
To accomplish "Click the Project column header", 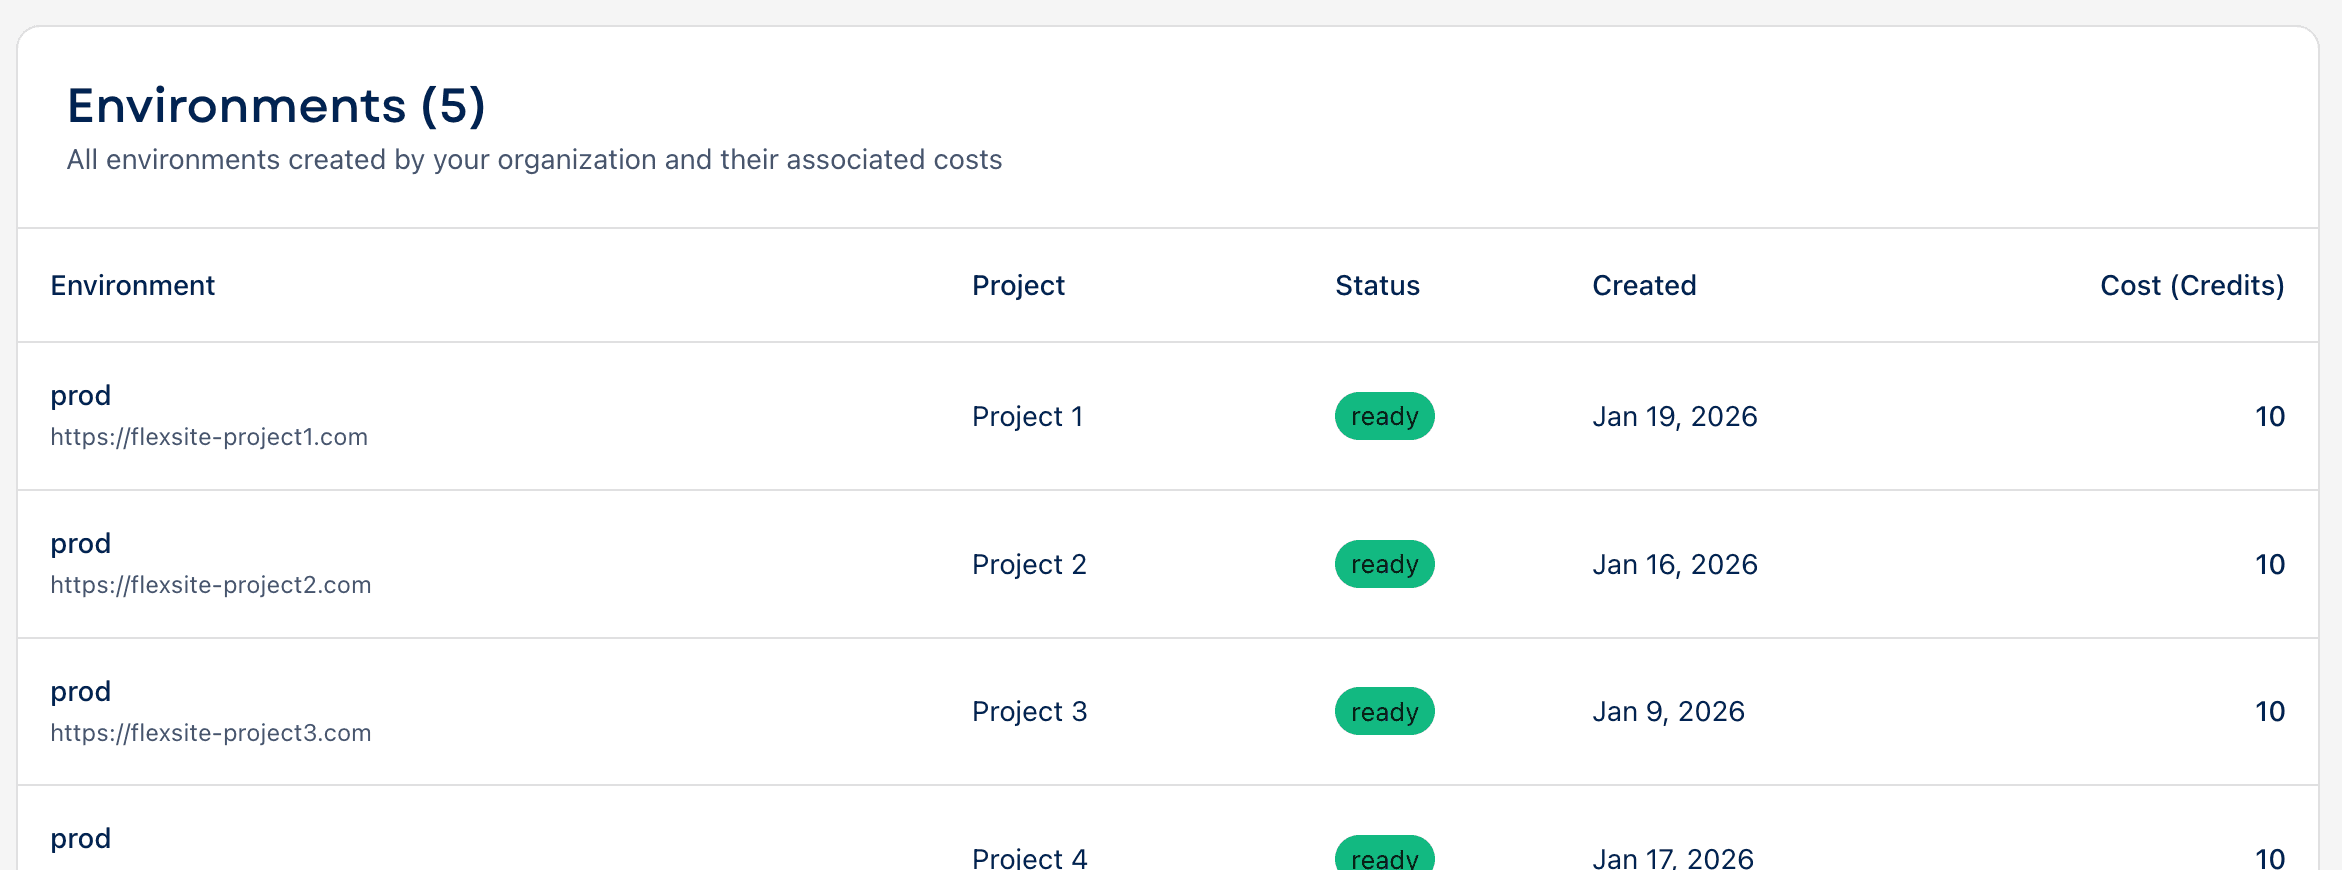I will [1017, 285].
